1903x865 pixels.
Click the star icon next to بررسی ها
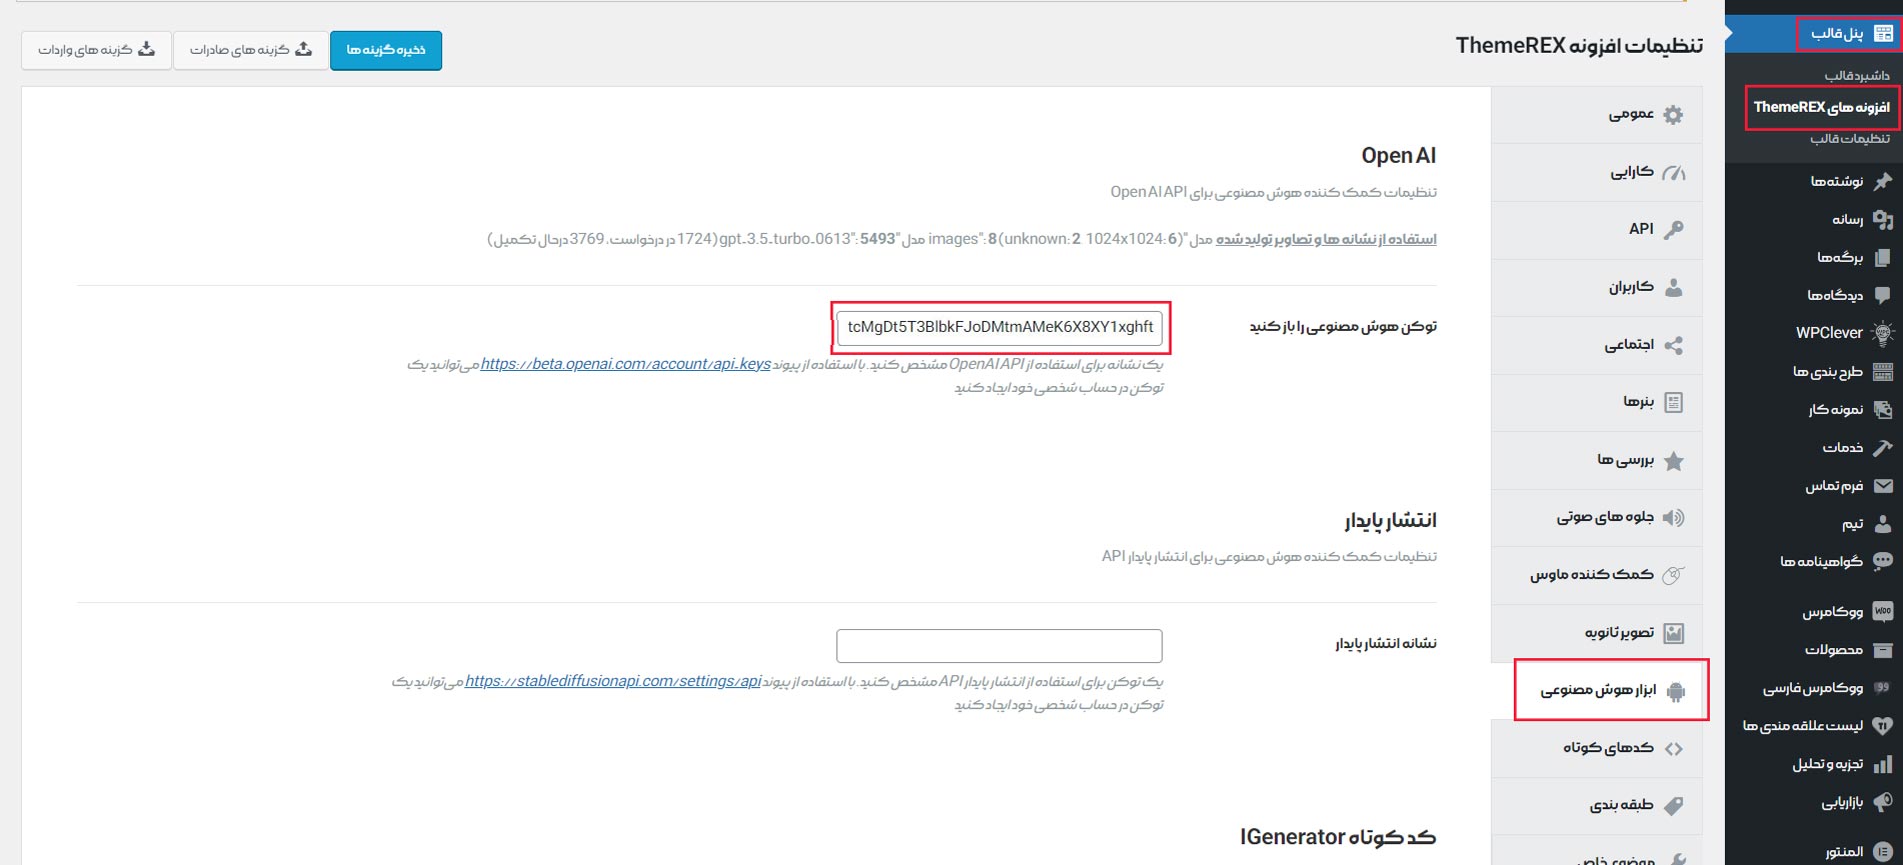[x=1673, y=461]
